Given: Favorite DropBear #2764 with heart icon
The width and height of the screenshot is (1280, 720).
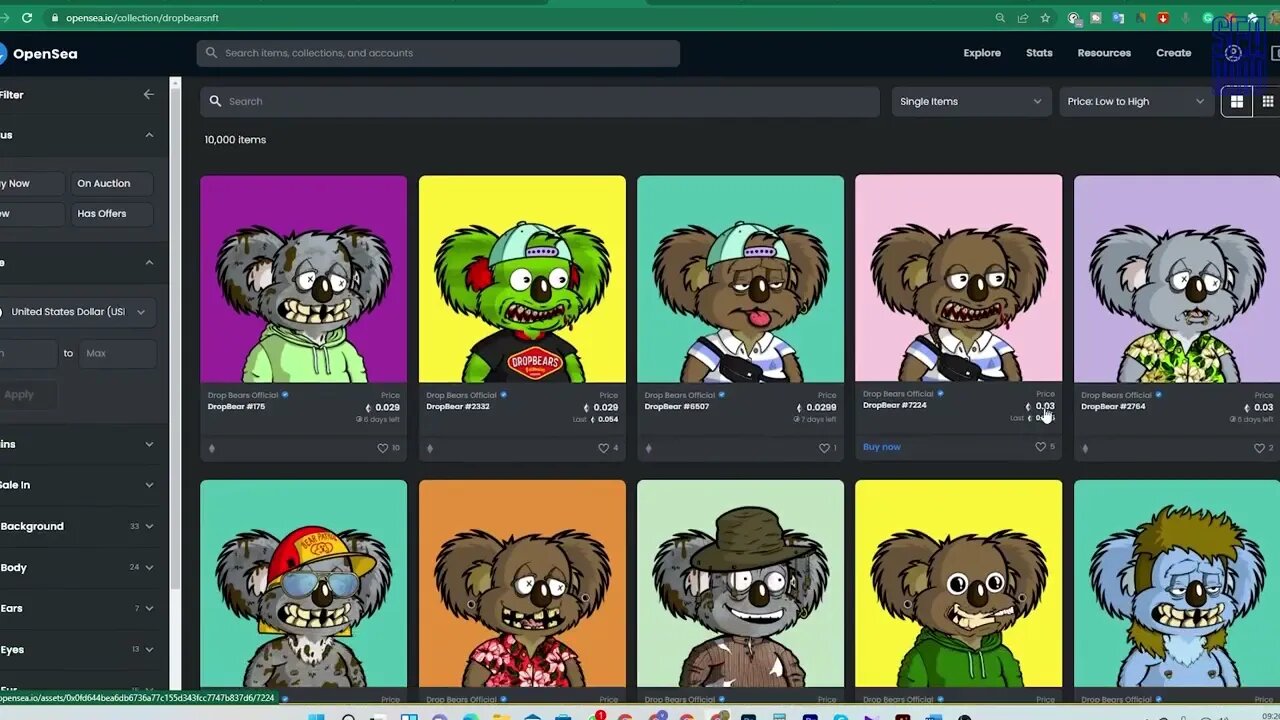Looking at the screenshot, I should pyautogui.click(x=1259, y=448).
